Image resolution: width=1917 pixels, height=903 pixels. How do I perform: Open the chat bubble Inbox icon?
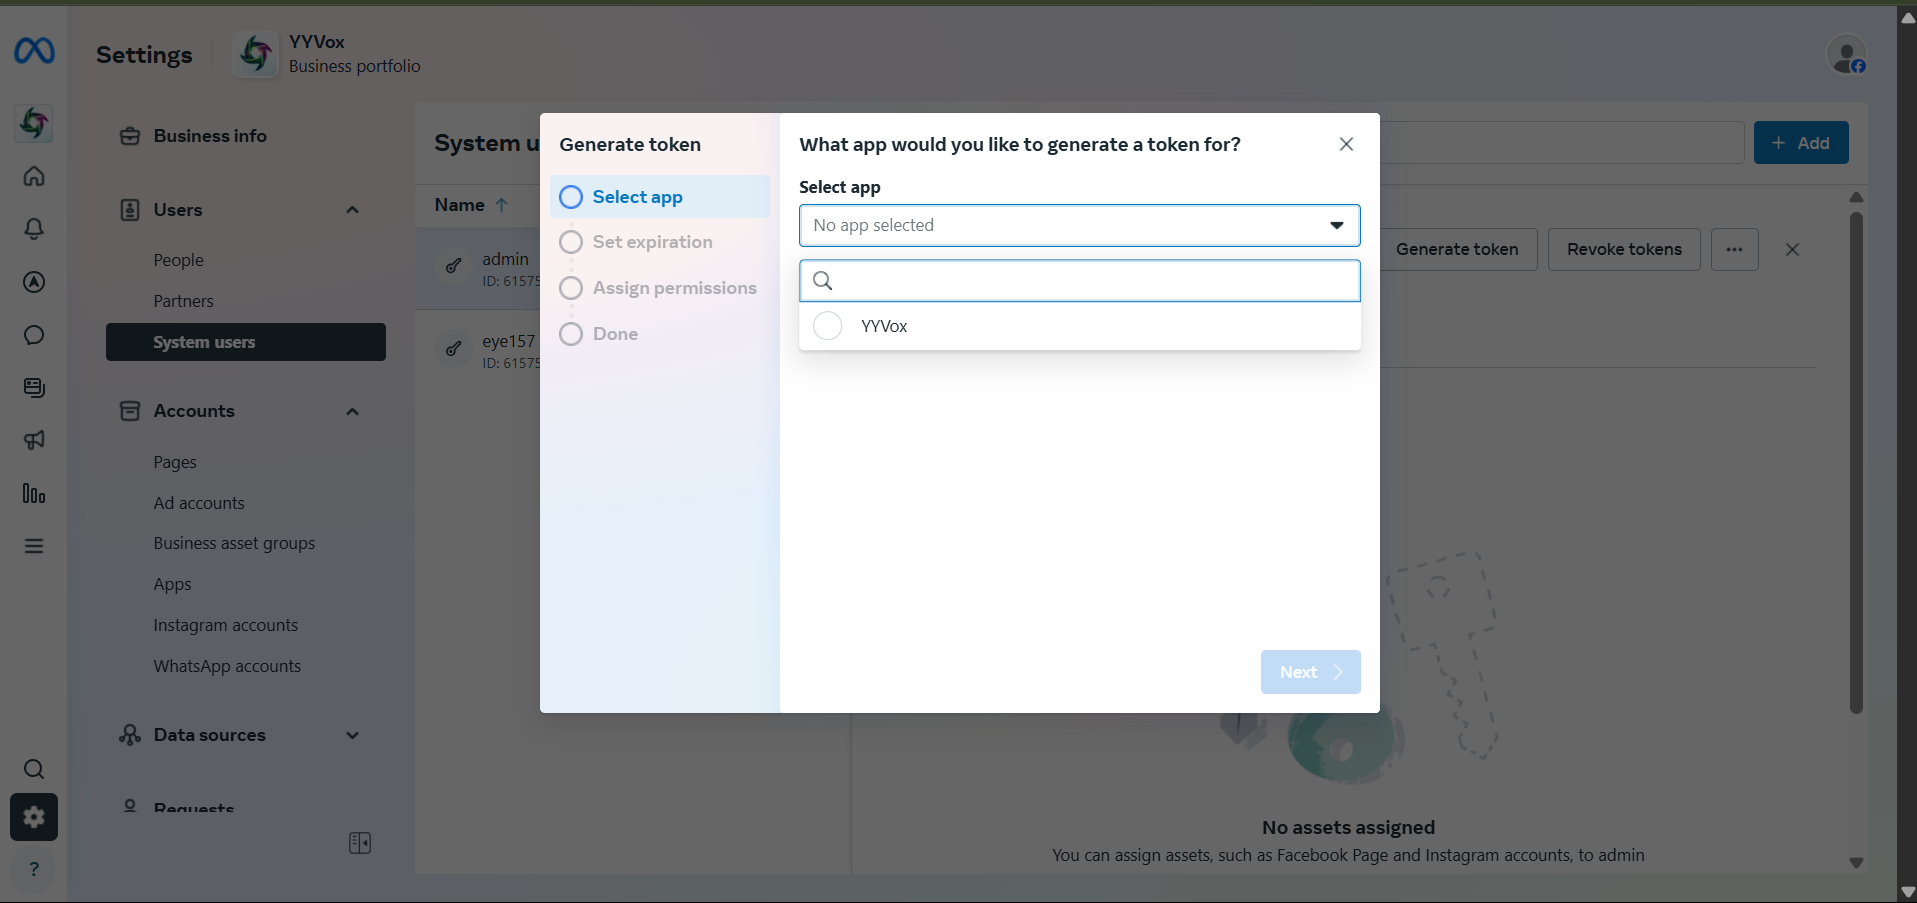pos(34,335)
